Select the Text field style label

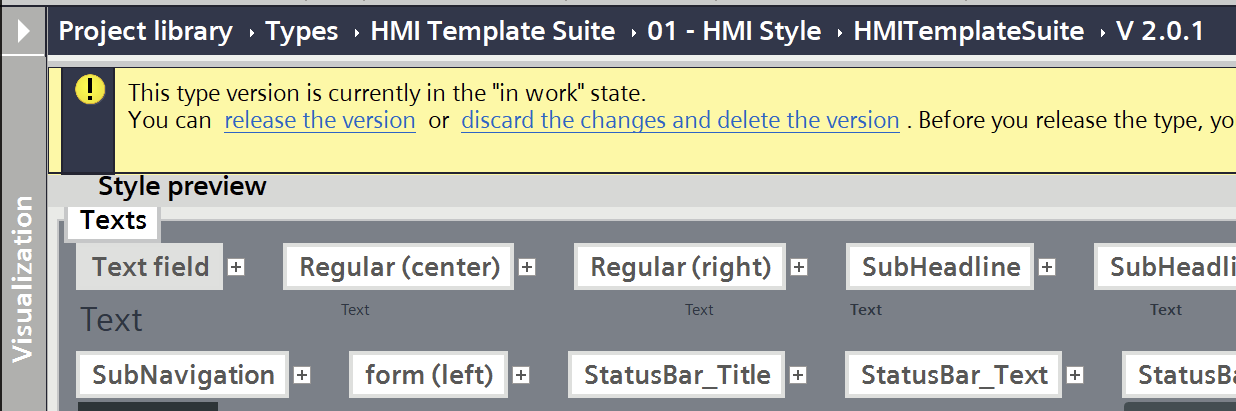pos(150,267)
